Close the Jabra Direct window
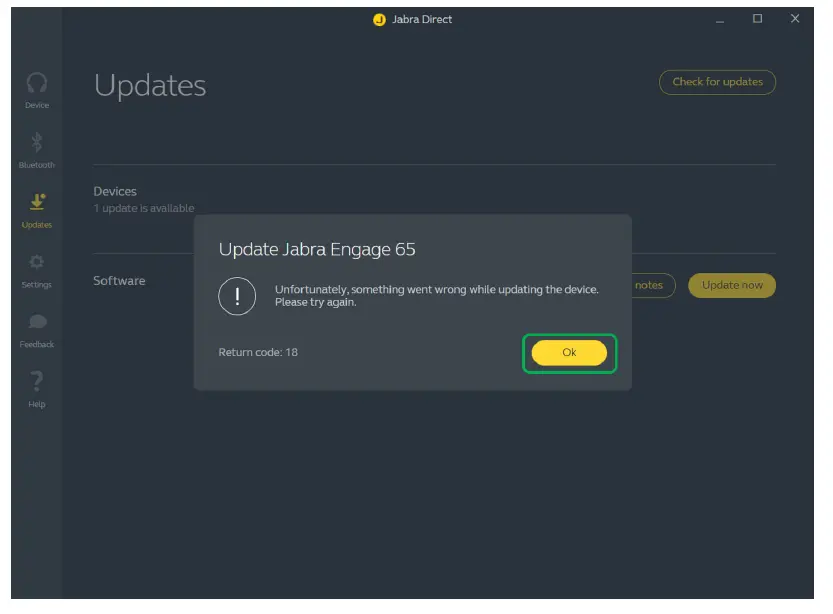The width and height of the screenshot is (833, 614). 795,19
